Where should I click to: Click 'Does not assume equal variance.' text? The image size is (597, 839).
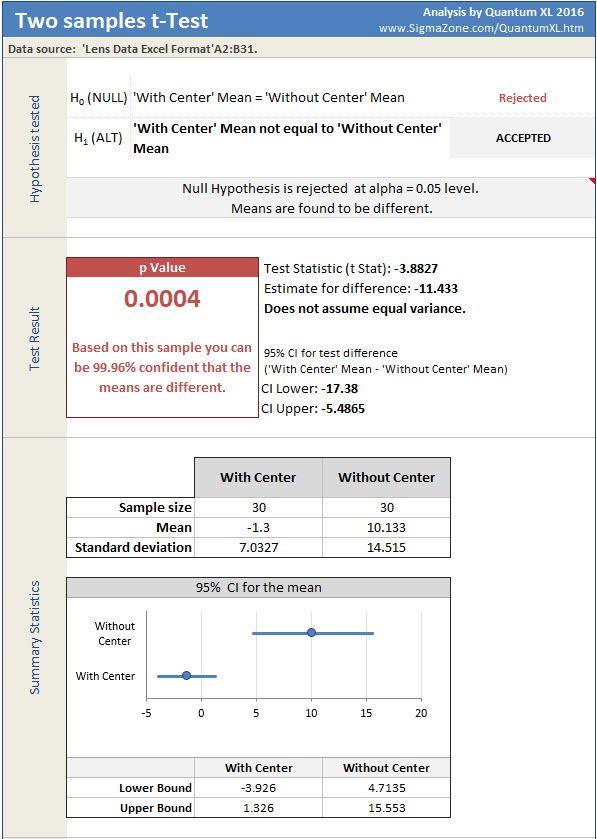pyautogui.click(x=365, y=309)
